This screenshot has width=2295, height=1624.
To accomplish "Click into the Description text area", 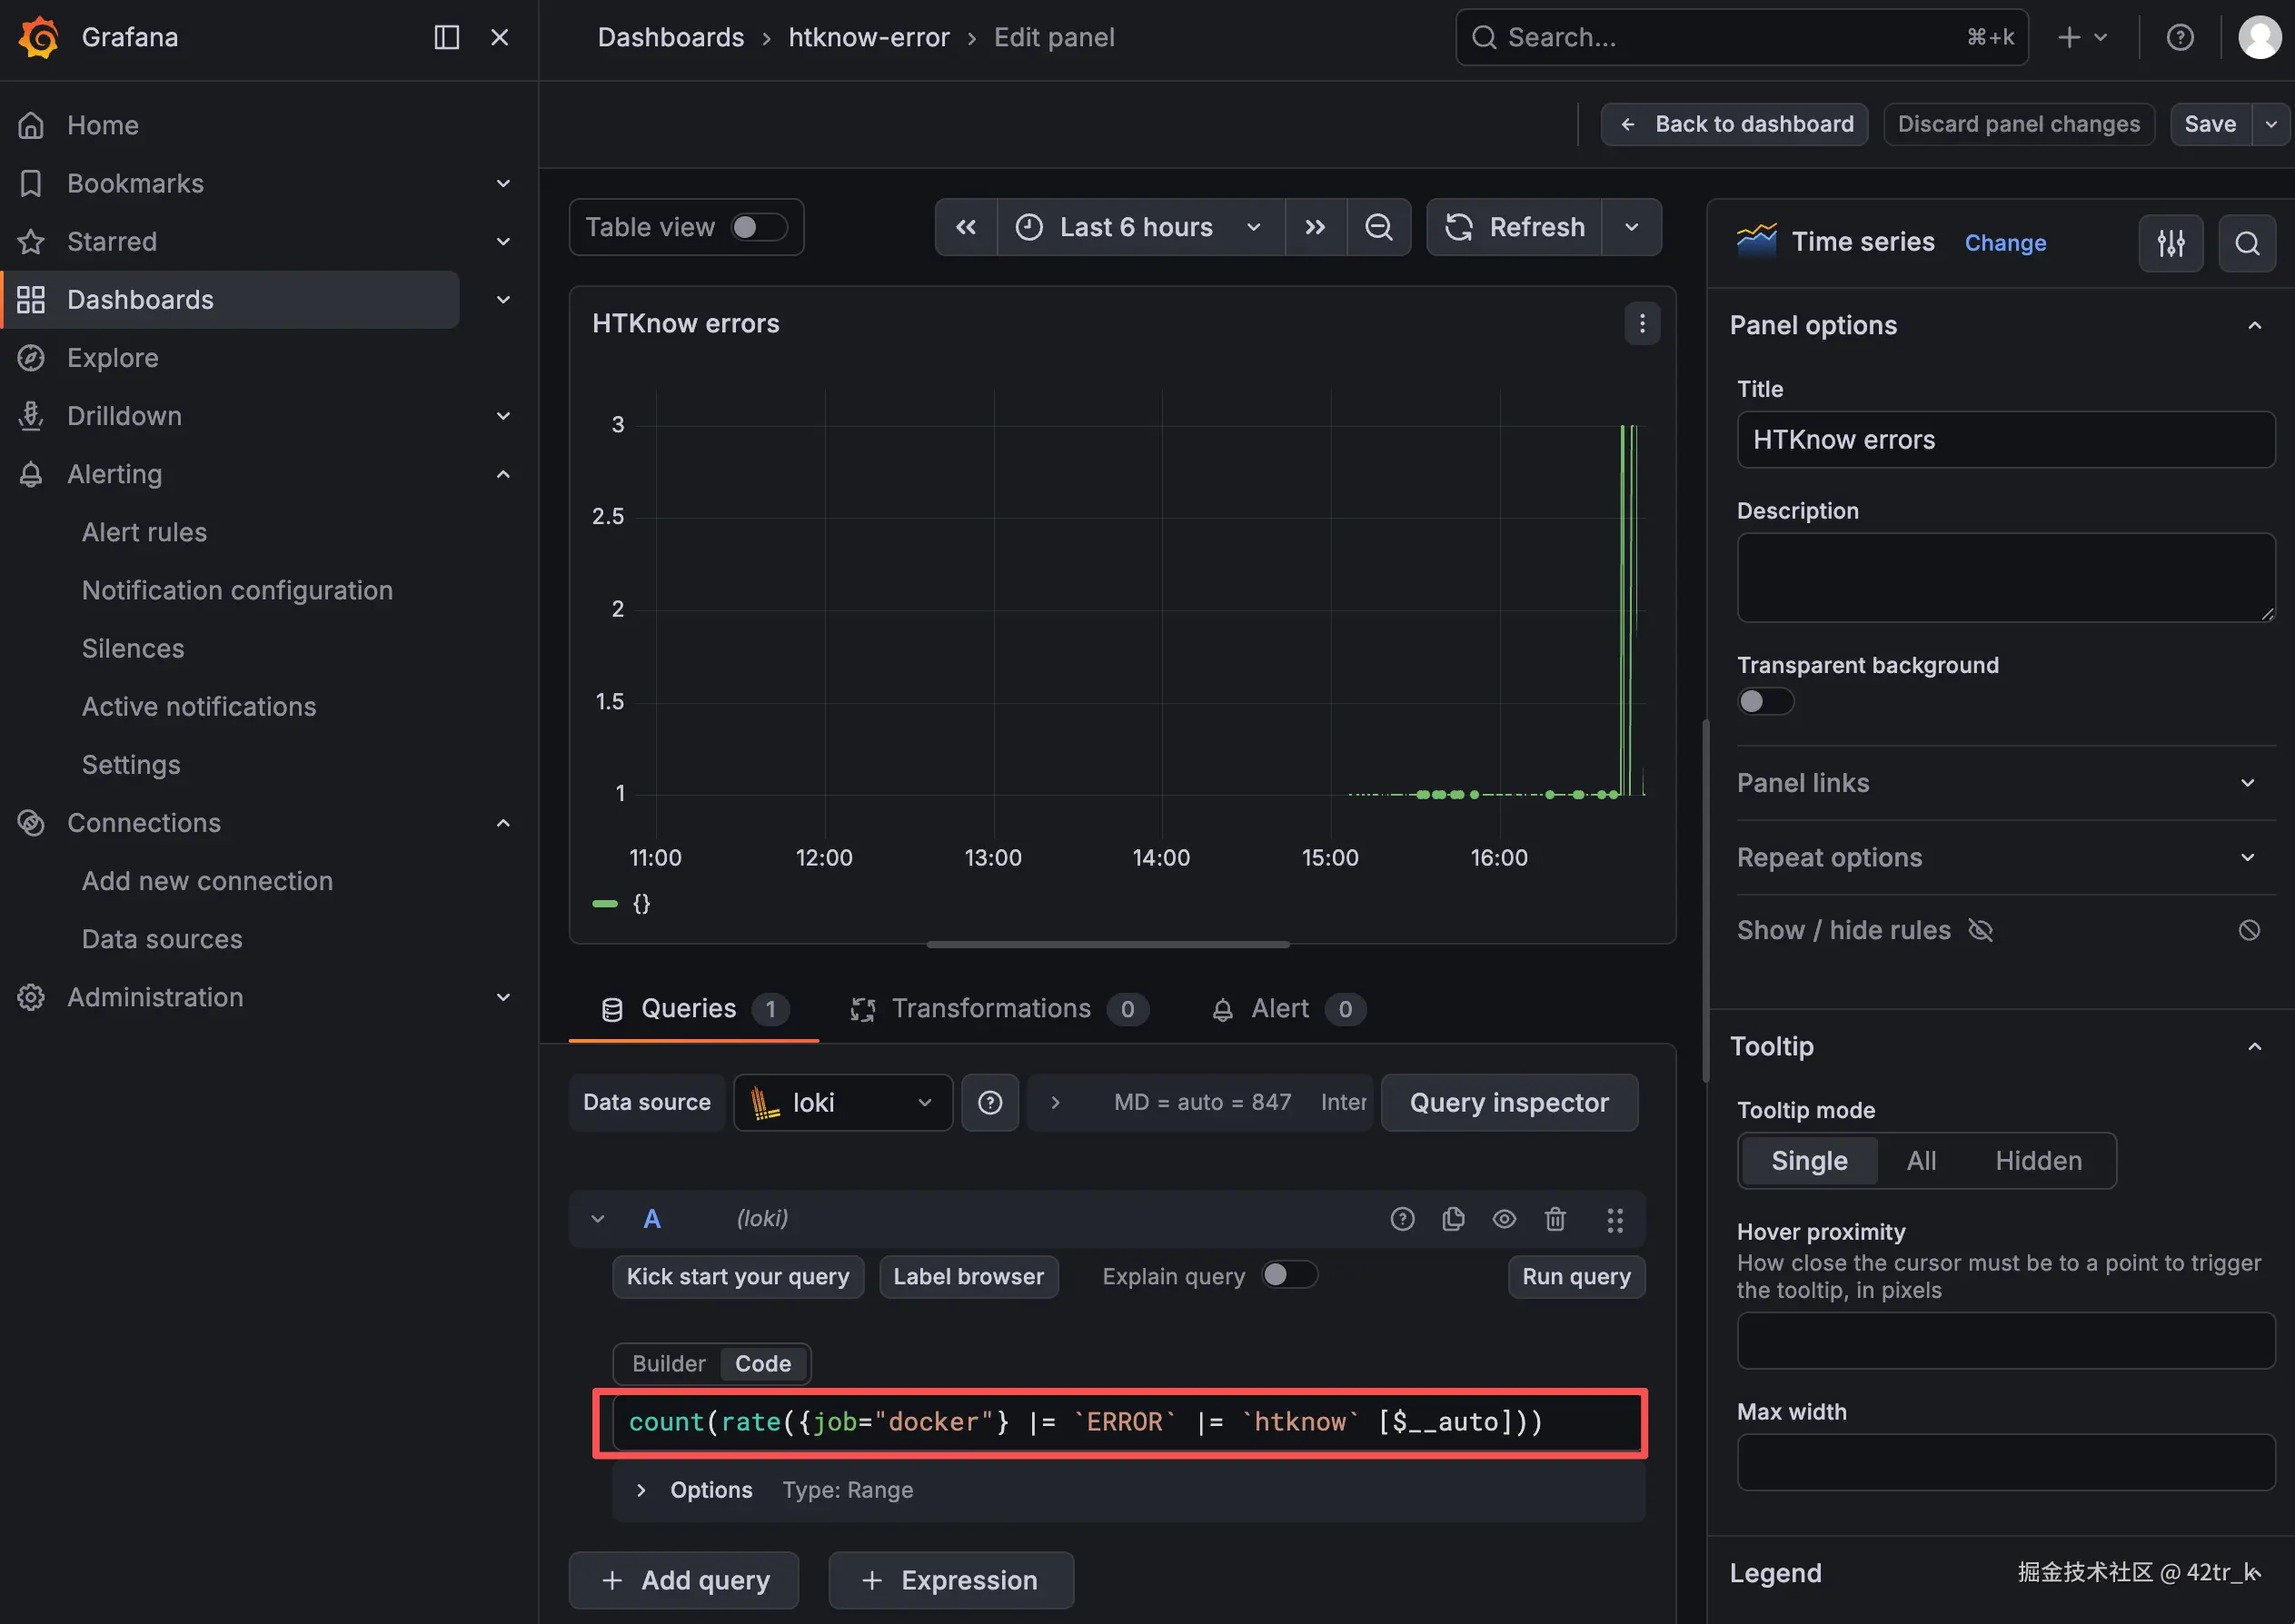I will [2005, 577].
